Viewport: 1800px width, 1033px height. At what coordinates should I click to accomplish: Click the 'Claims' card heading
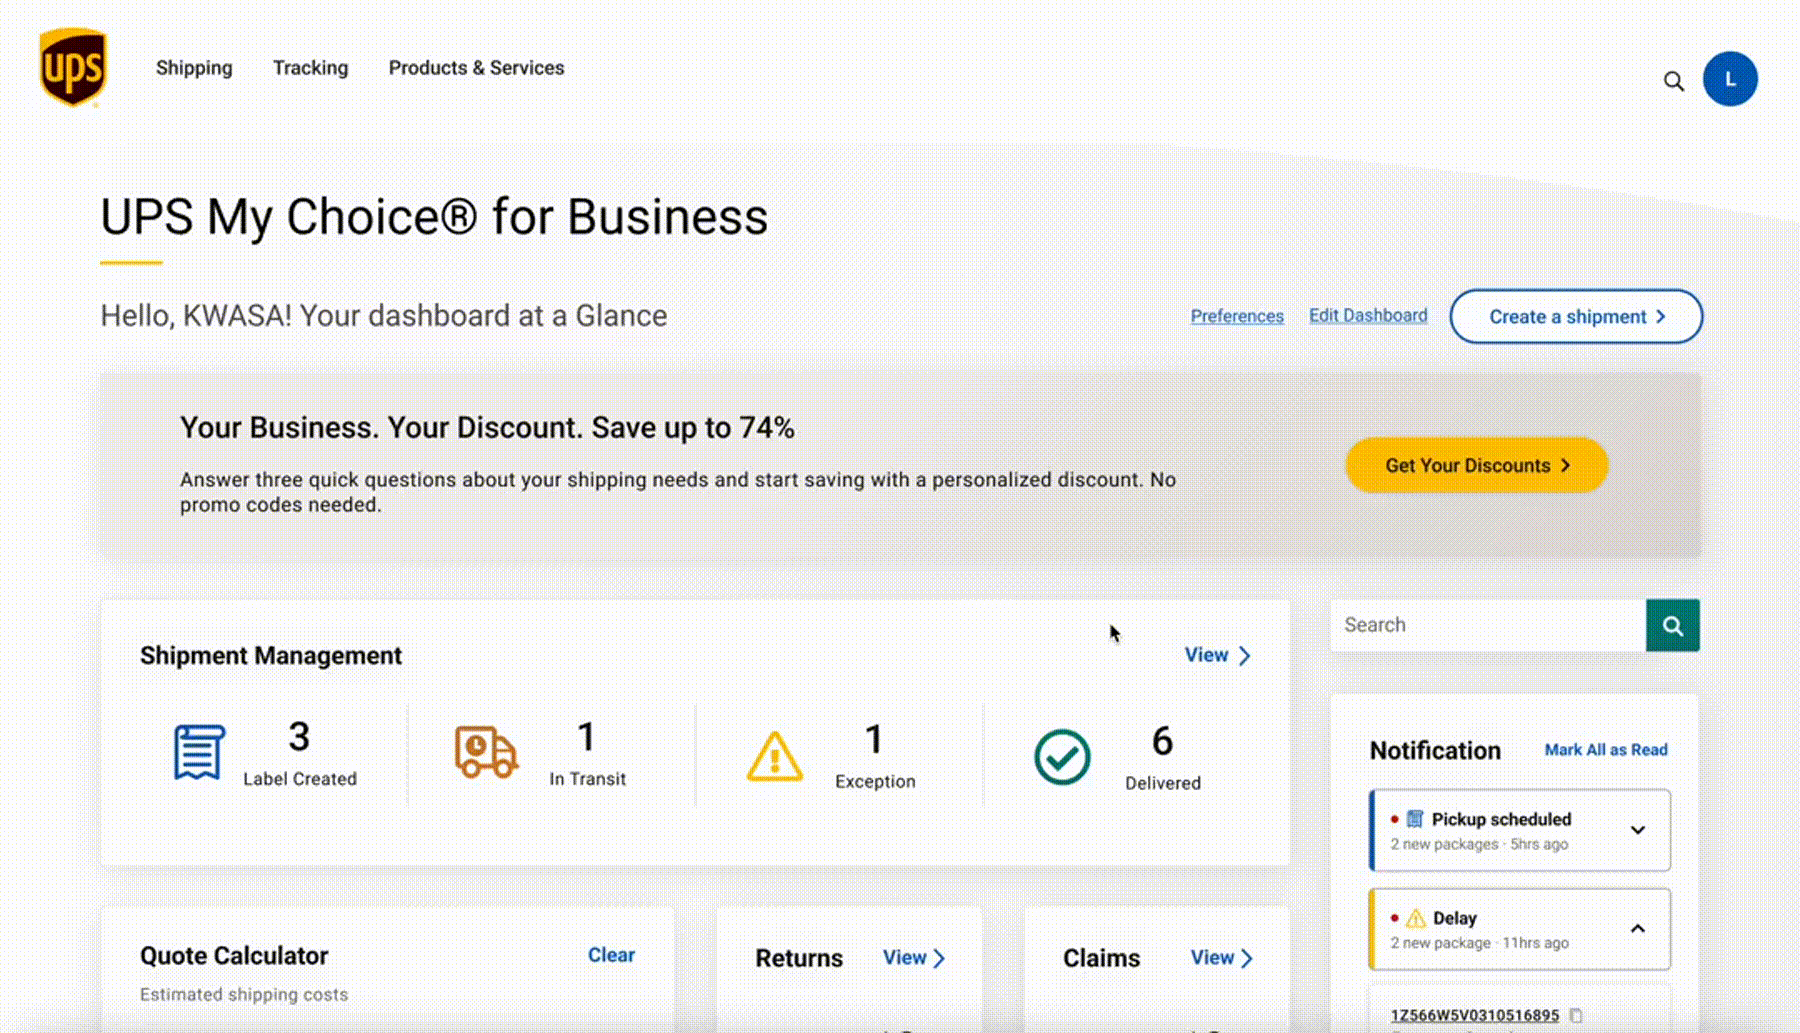[x=1101, y=958]
